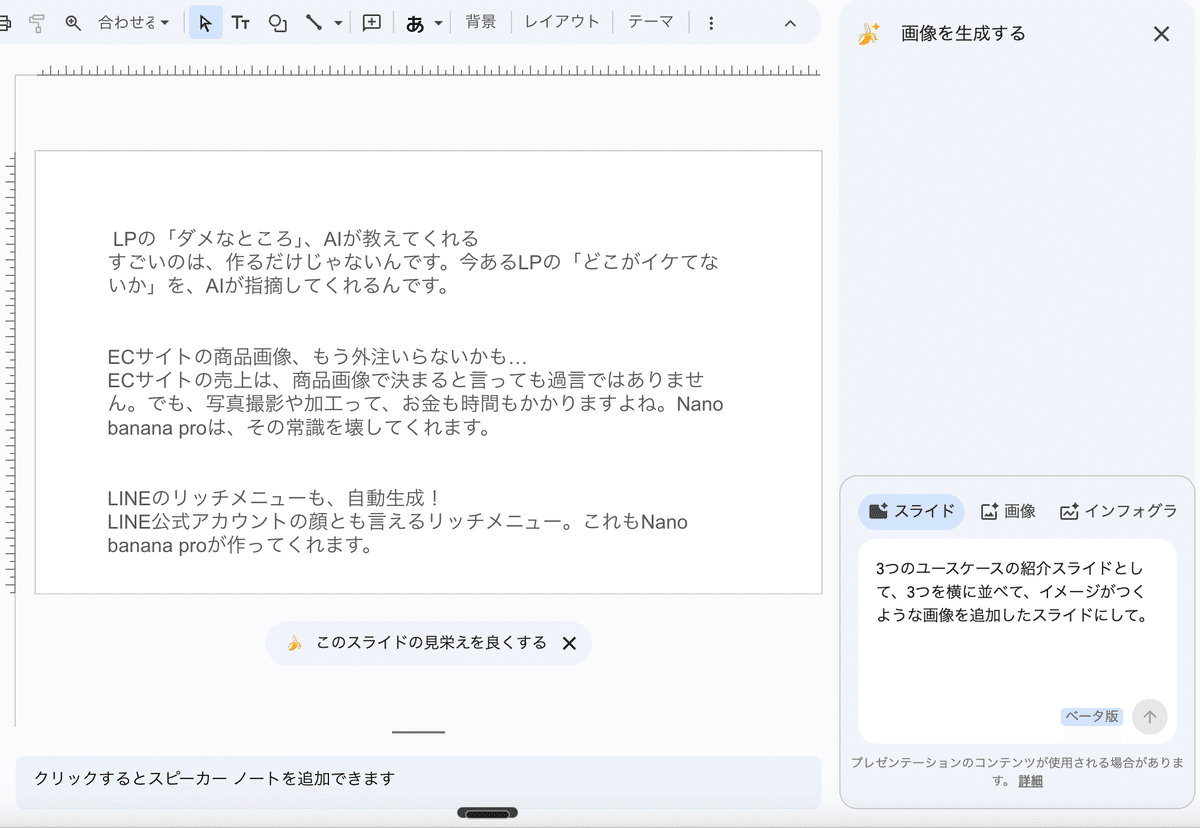Click the 背景 background button
This screenshot has width=1200, height=828.
481,22
